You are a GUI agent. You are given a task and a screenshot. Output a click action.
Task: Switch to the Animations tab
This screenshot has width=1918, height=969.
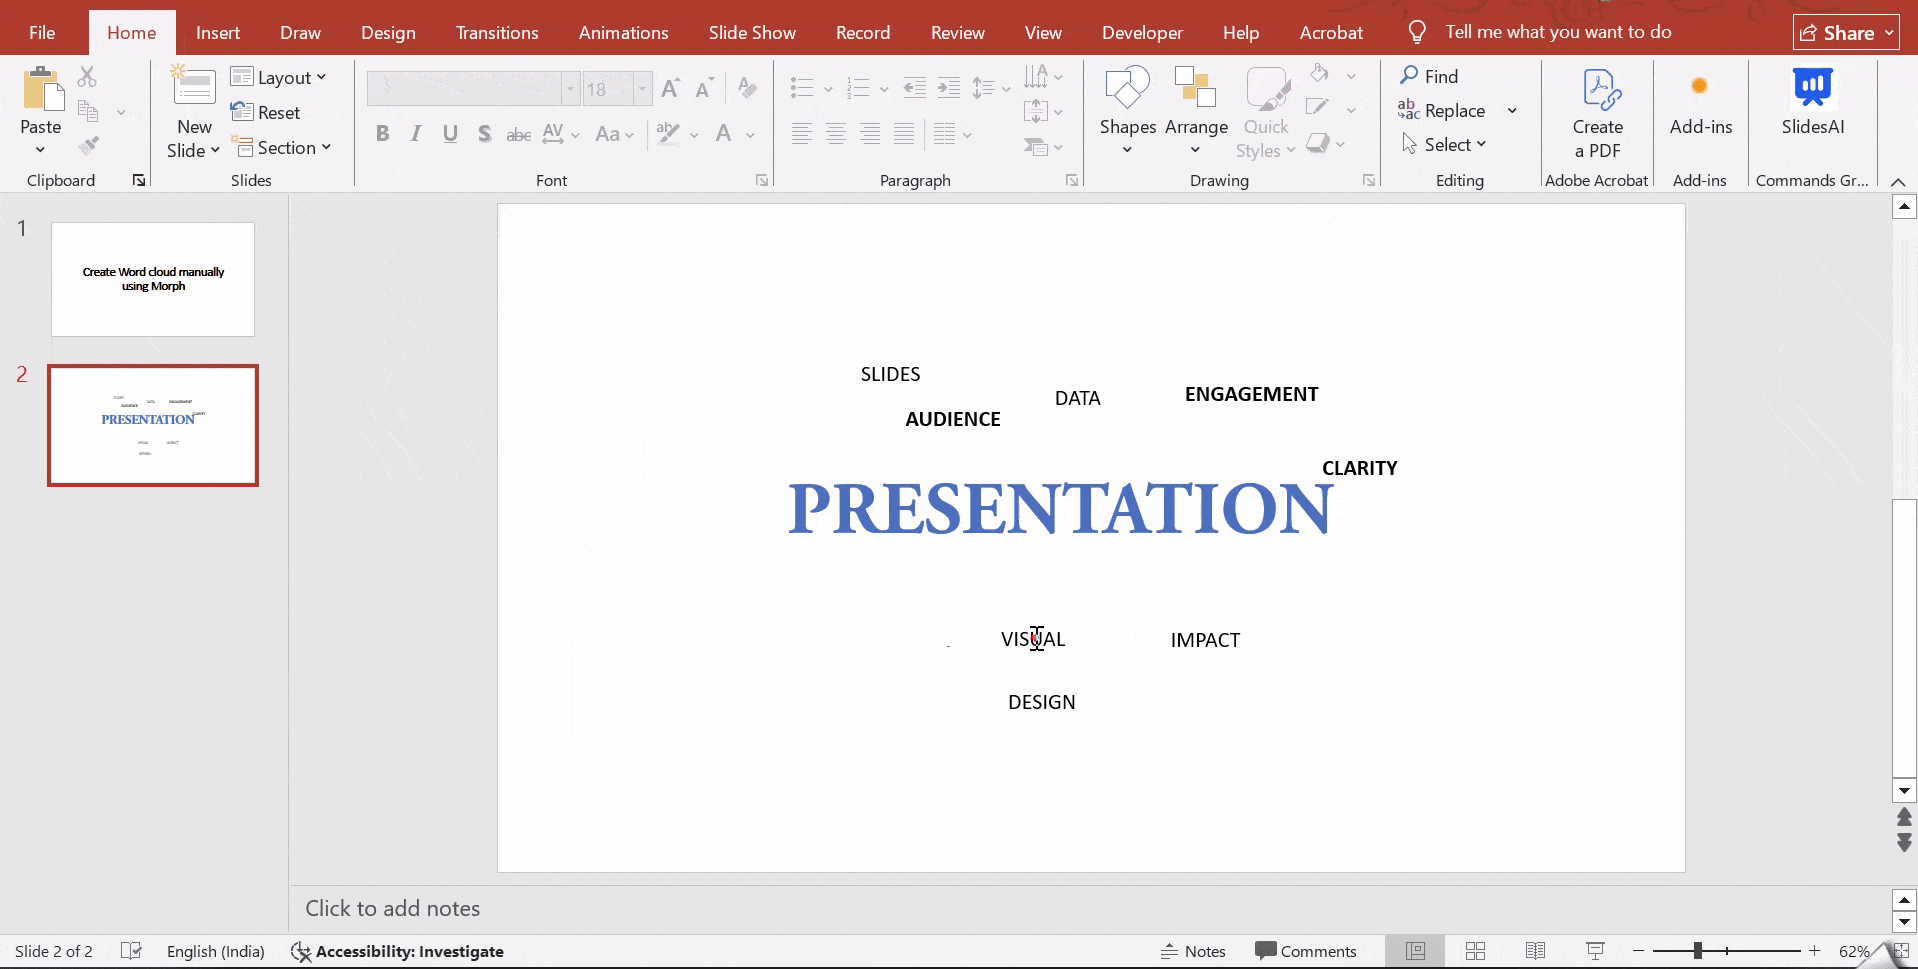pyautogui.click(x=623, y=31)
